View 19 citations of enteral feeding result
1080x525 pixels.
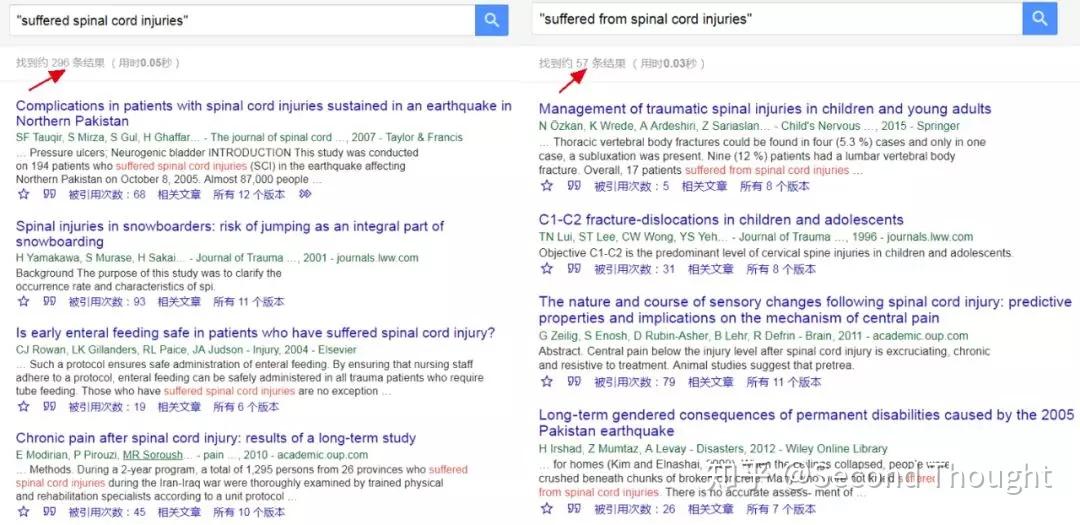[107, 406]
